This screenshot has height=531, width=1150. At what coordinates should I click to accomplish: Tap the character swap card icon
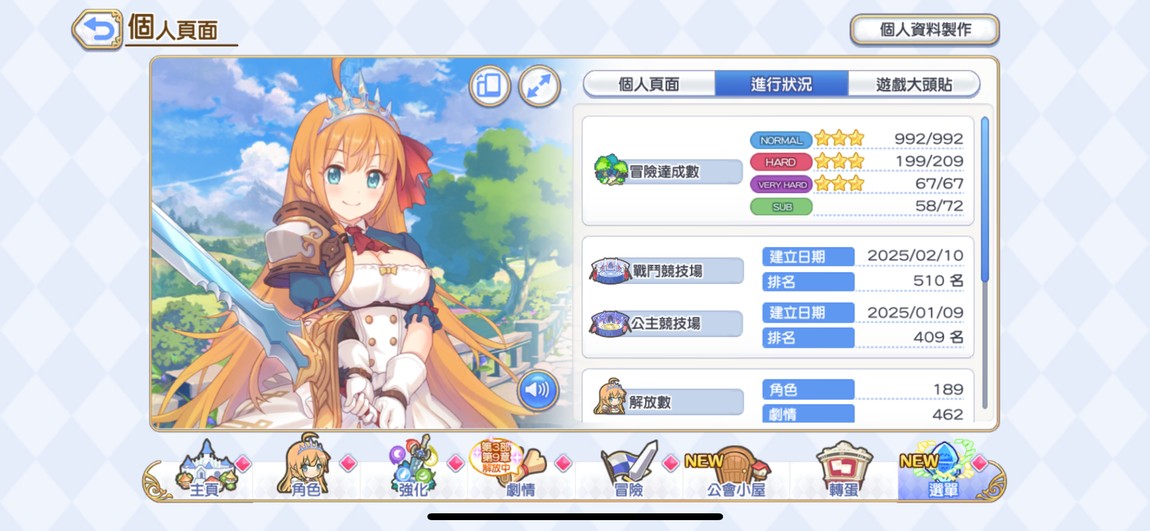(x=490, y=86)
